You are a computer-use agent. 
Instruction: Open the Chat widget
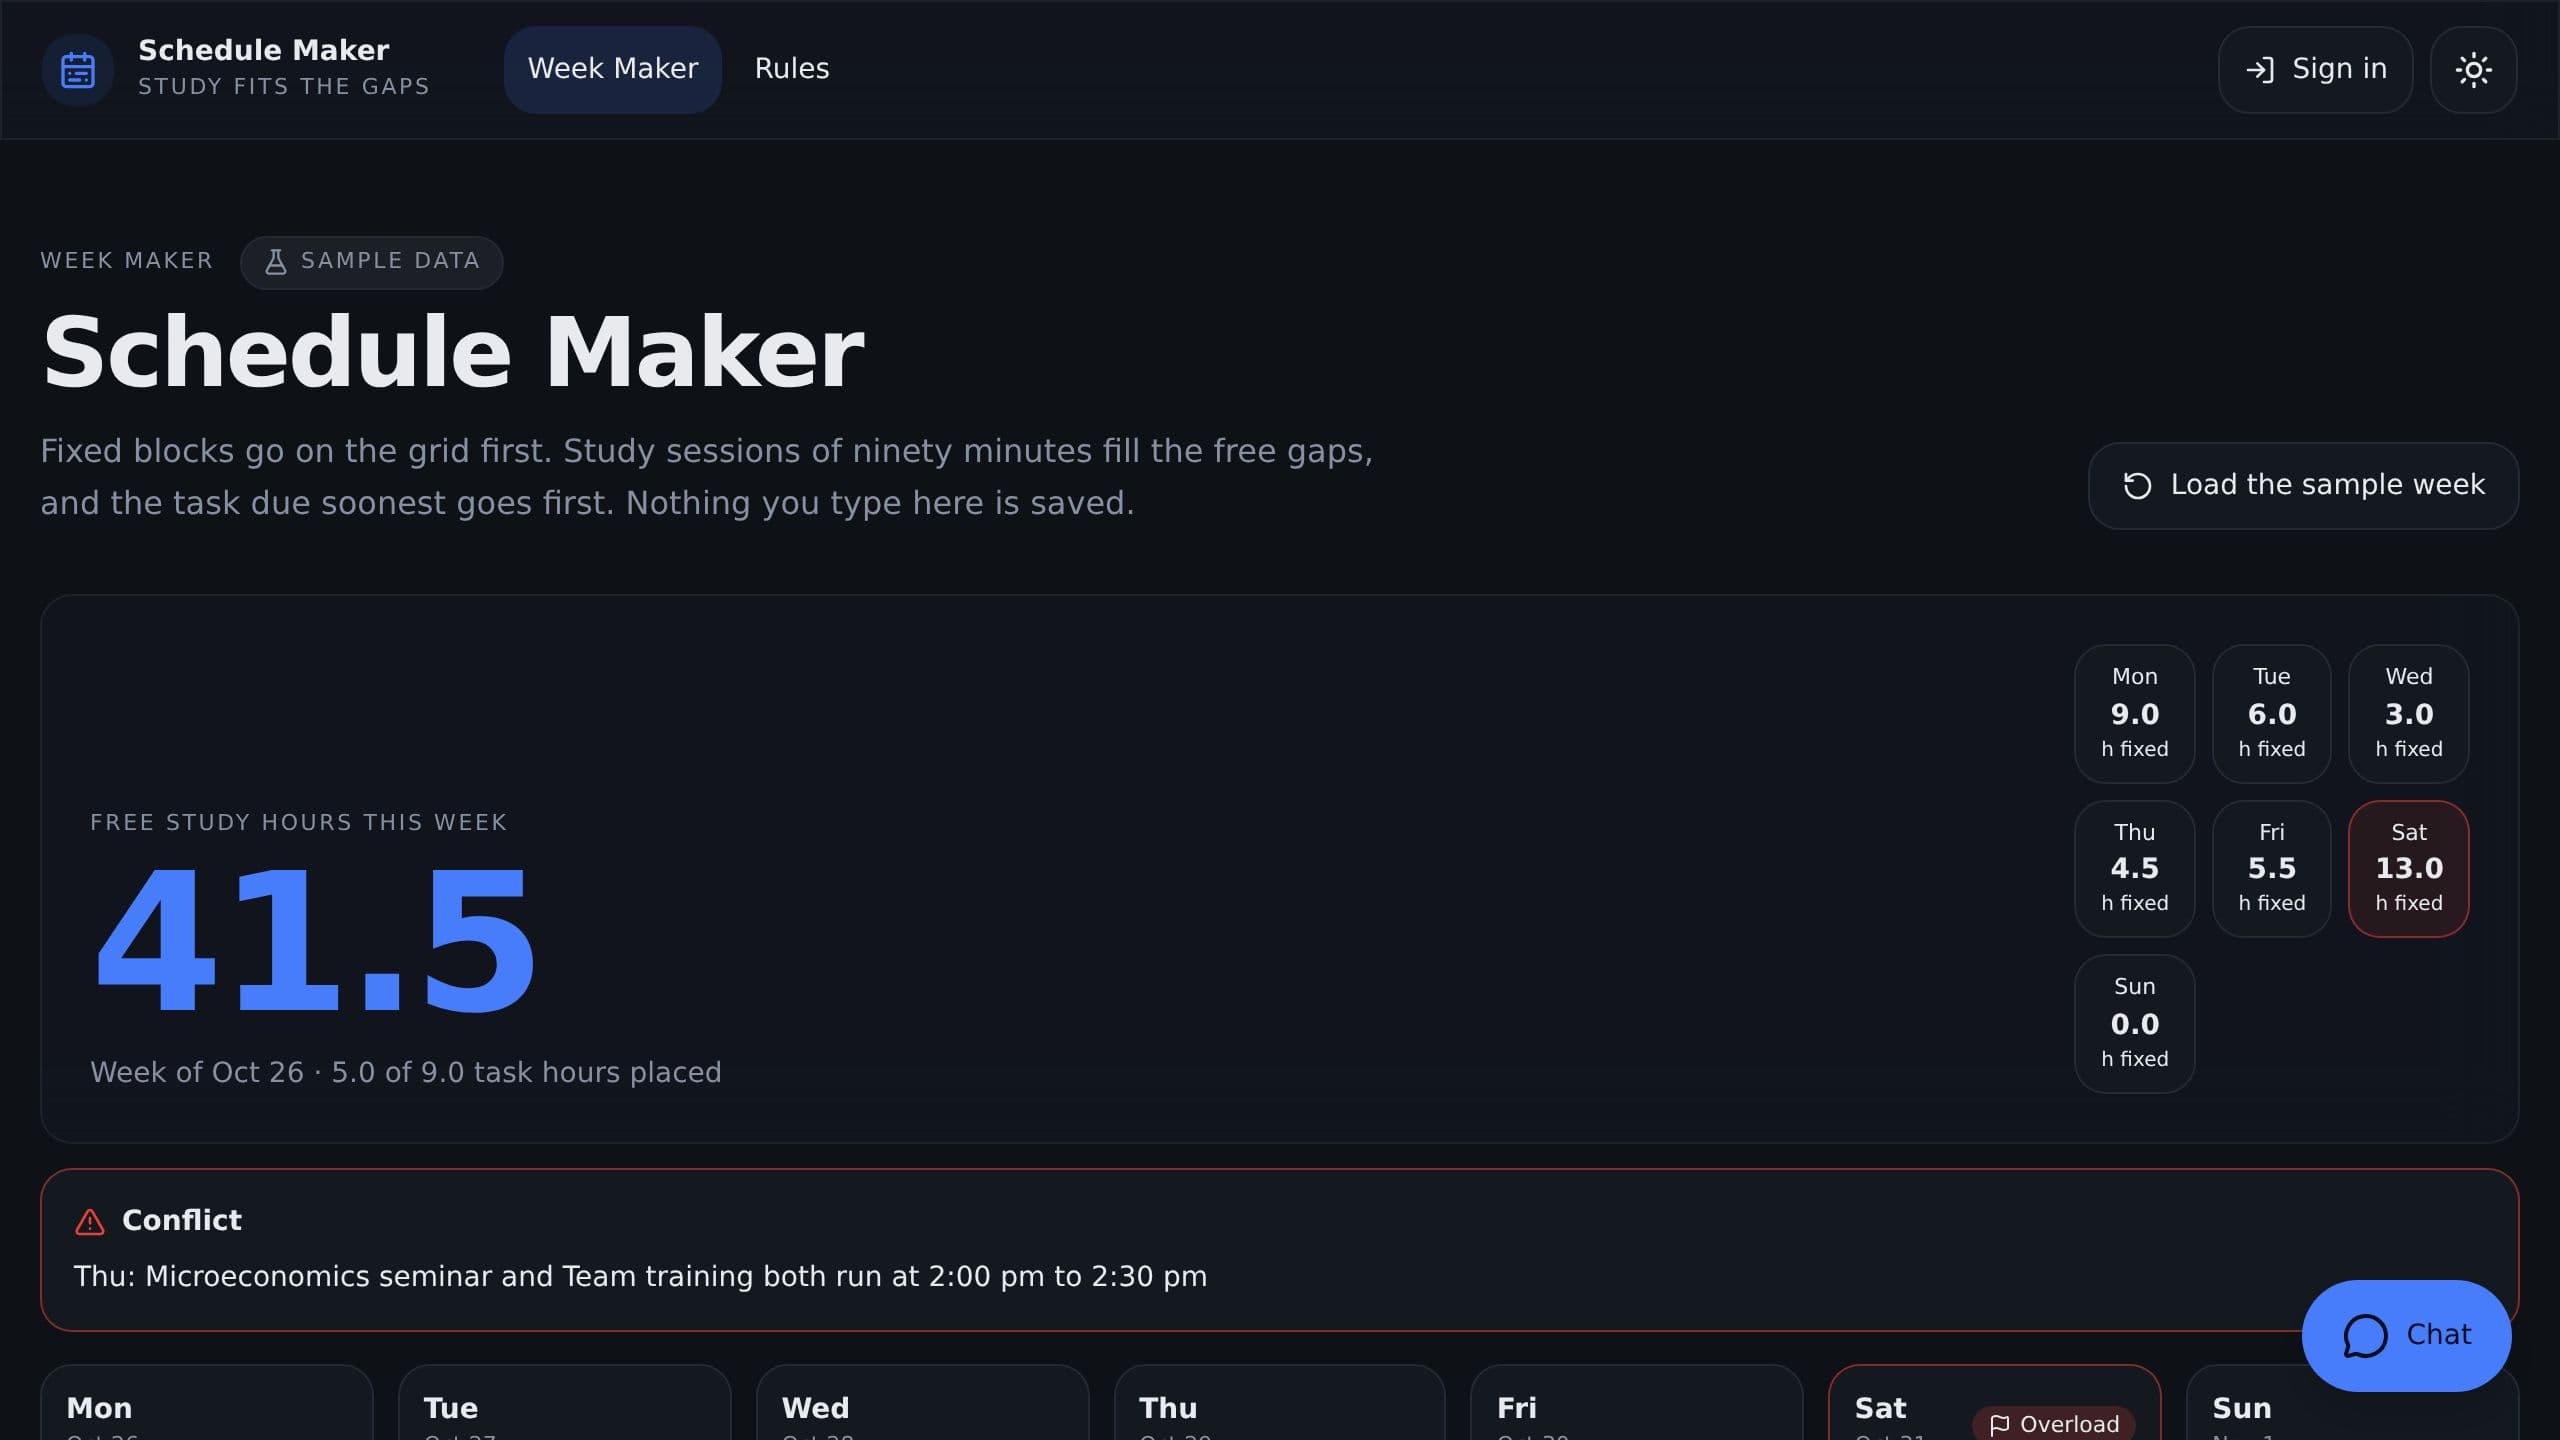tap(2406, 1336)
